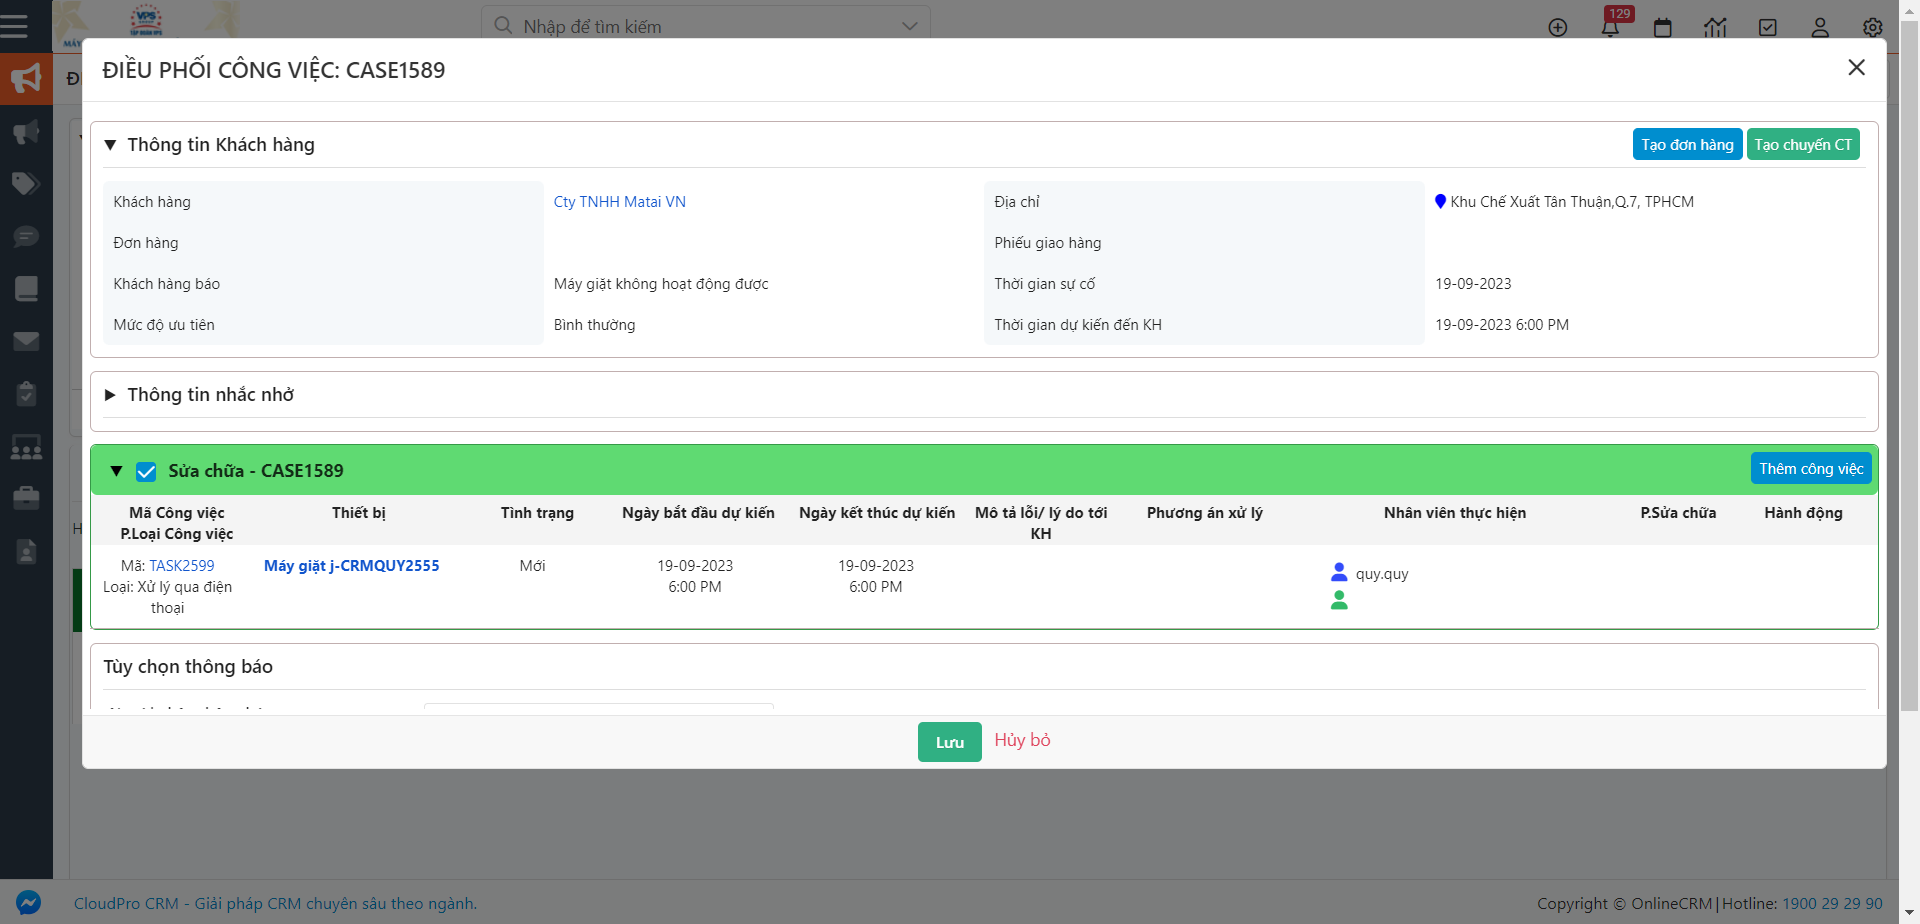Open the user profile icon

click(1820, 28)
